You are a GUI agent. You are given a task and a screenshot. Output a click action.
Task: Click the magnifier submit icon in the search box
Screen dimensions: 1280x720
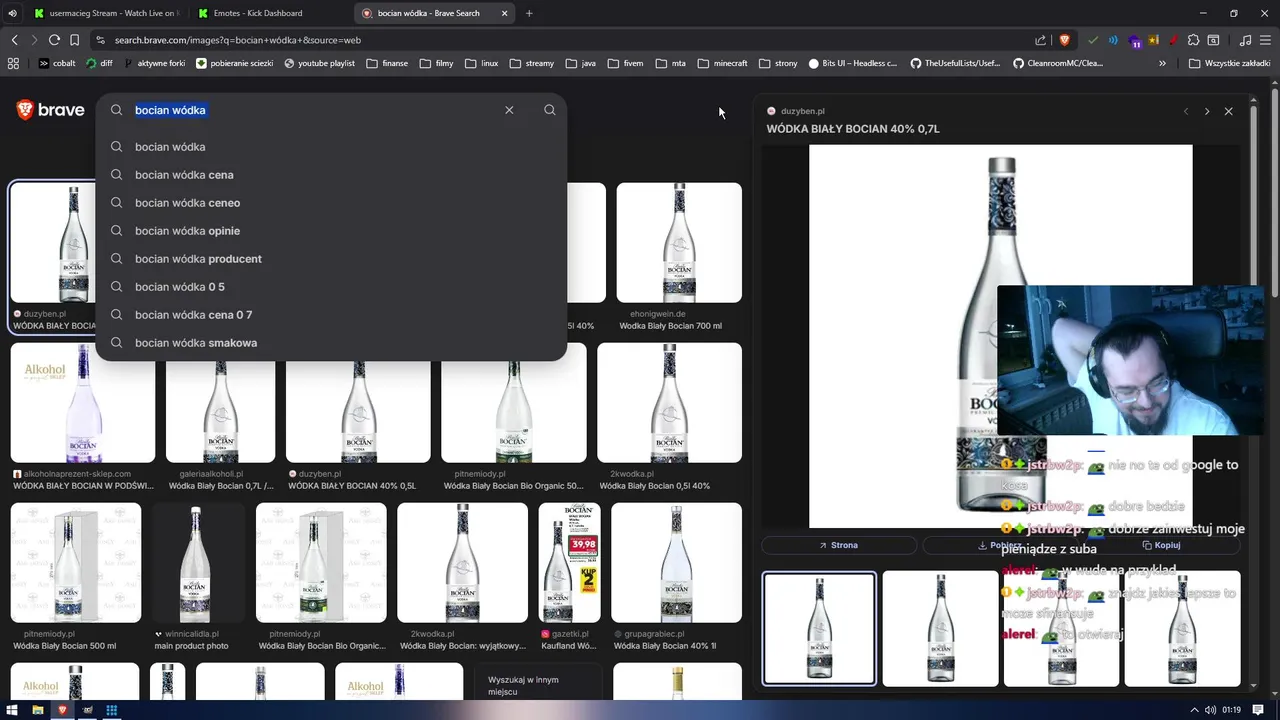tap(550, 110)
